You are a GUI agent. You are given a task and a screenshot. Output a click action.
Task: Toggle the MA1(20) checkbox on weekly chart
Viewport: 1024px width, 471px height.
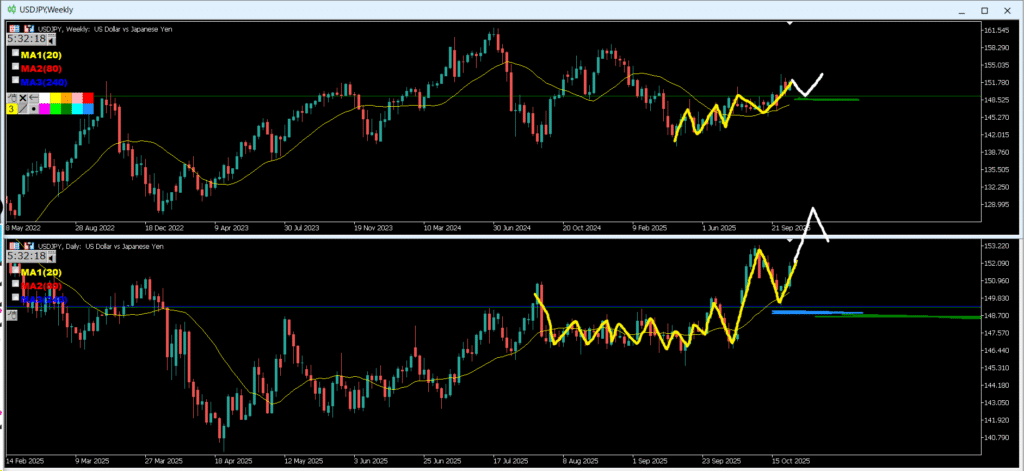(15, 52)
